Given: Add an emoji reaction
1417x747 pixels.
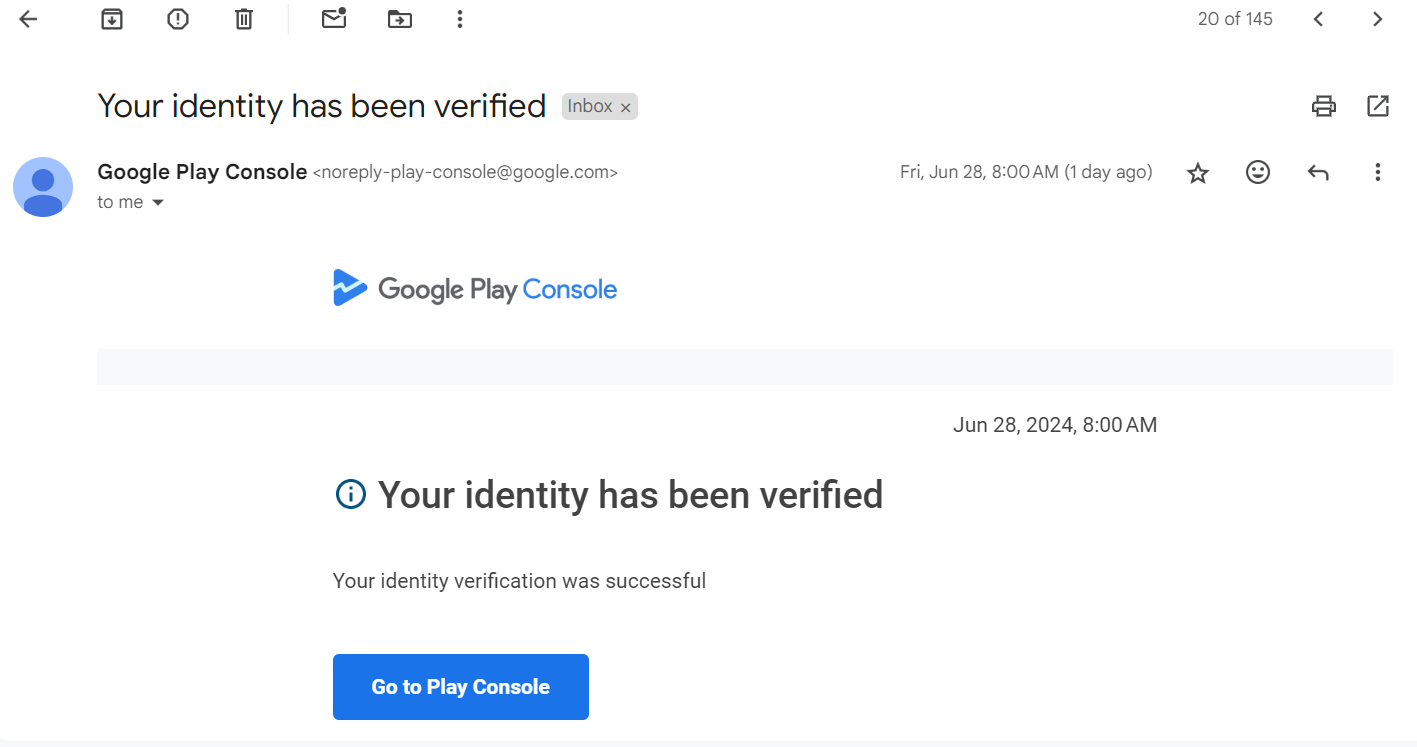Looking at the screenshot, I should 1258,173.
